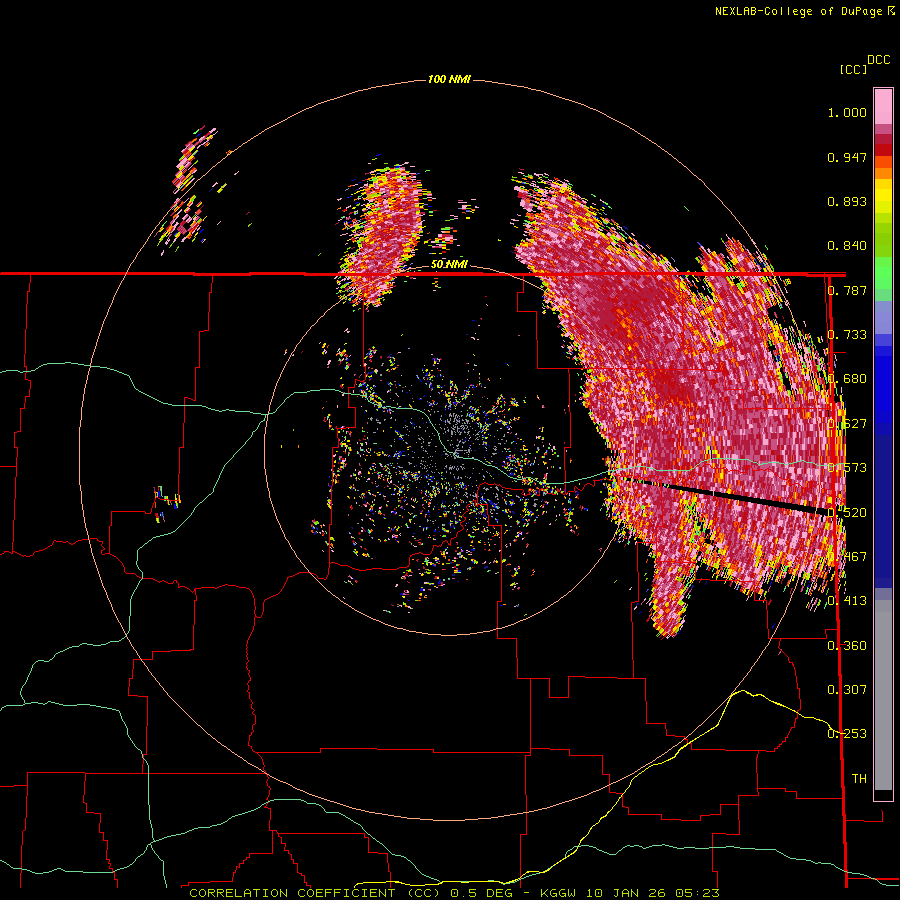This screenshot has height=900, width=900.
Task: Click the 0.733 value on the color scale
Action: click(847, 335)
